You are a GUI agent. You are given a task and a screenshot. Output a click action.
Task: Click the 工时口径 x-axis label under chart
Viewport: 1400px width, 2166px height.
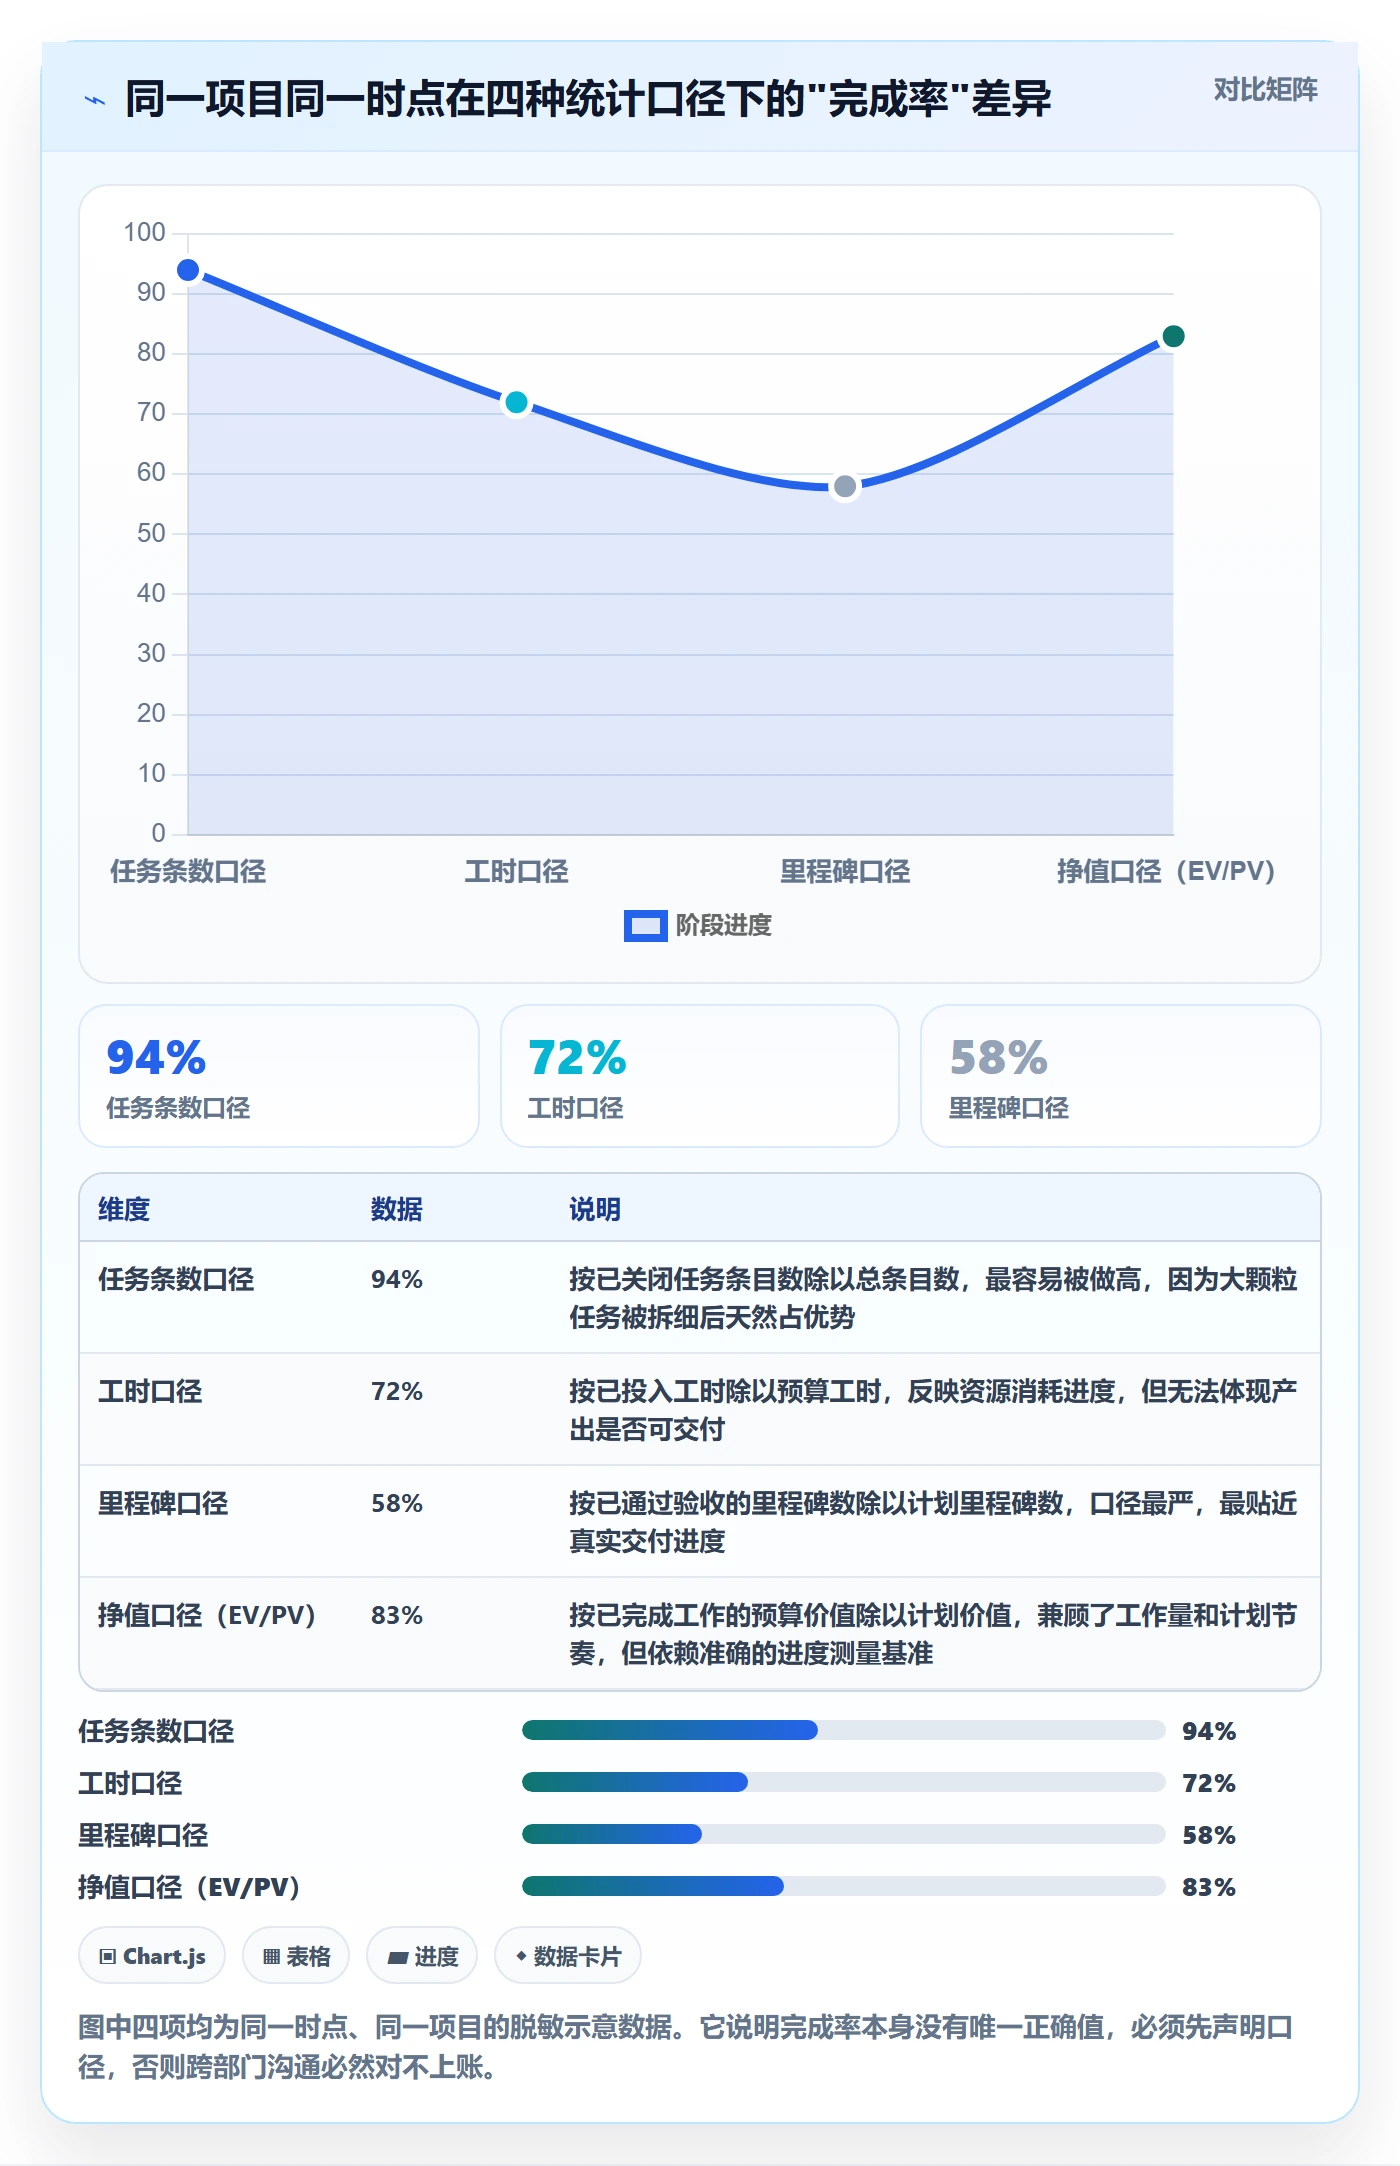(516, 871)
